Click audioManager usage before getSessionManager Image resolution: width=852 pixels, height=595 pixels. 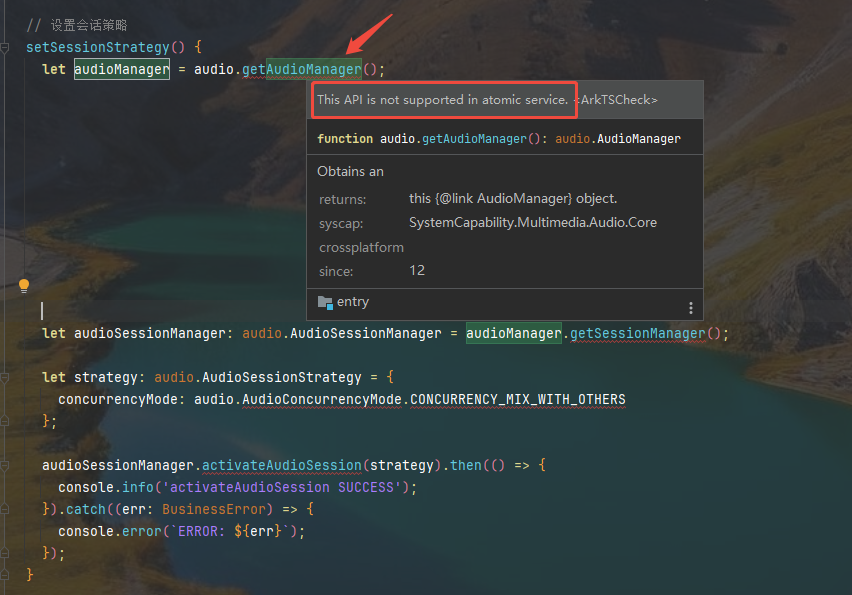click(x=513, y=334)
